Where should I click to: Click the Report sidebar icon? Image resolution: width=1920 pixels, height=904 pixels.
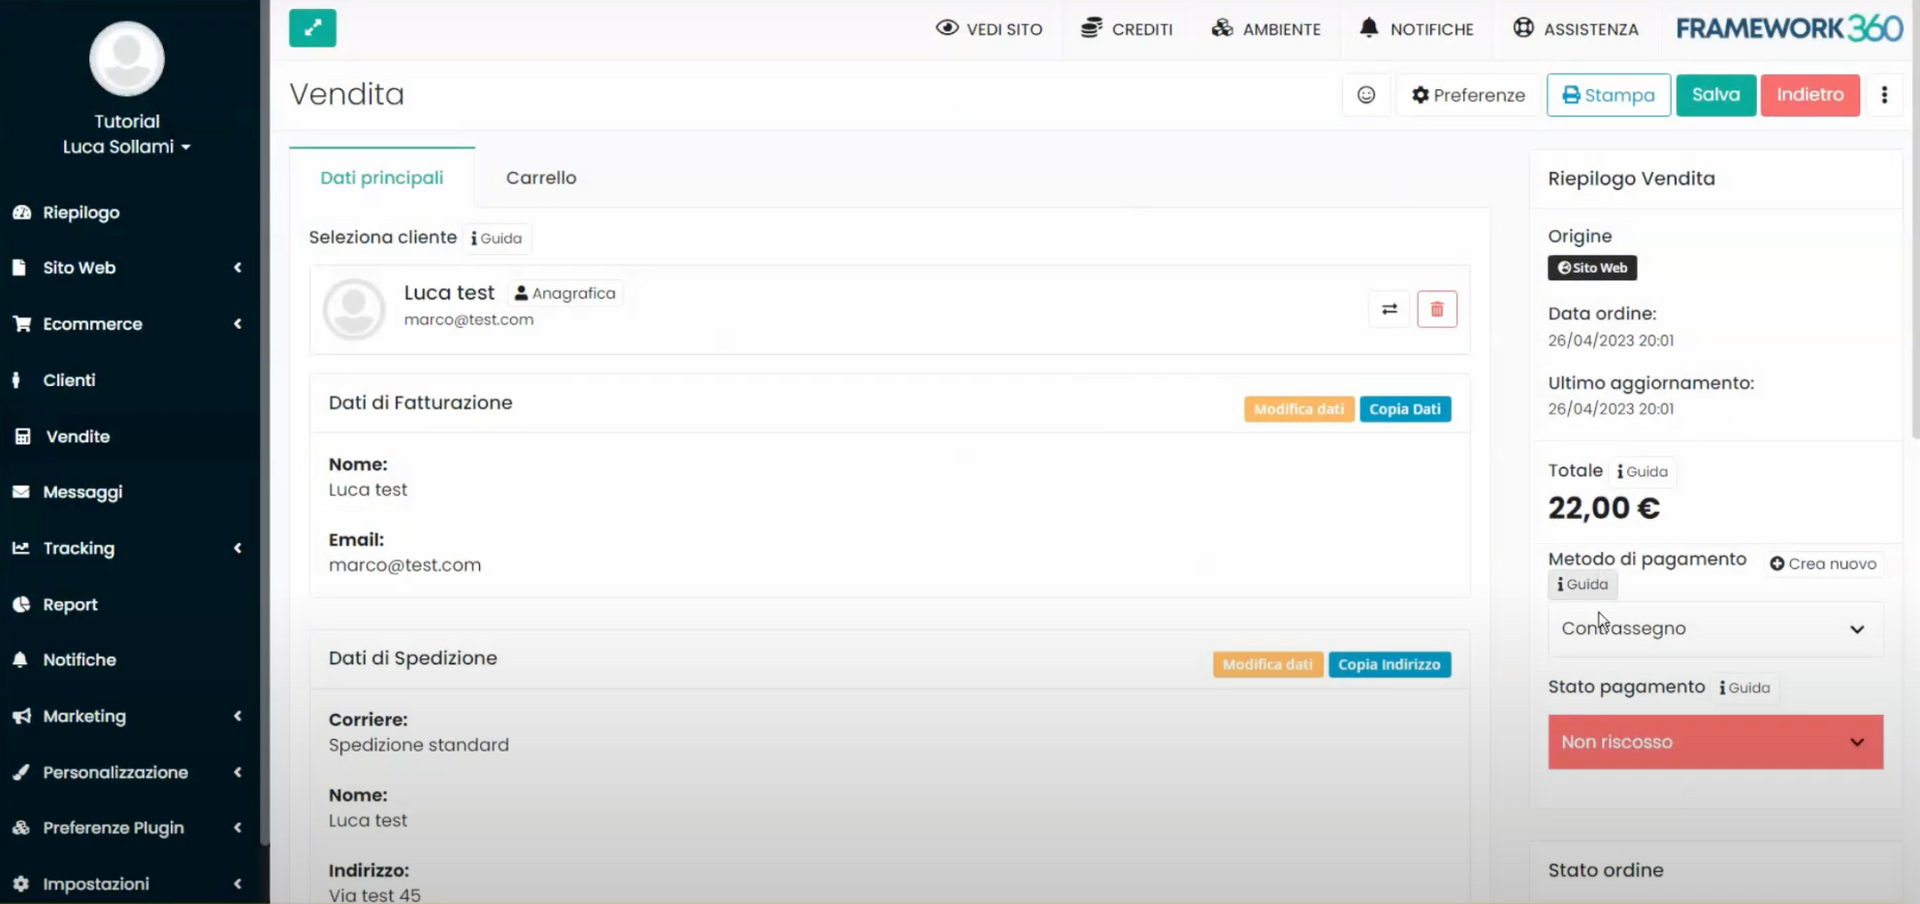pyautogui.click(x=22, y=604)
